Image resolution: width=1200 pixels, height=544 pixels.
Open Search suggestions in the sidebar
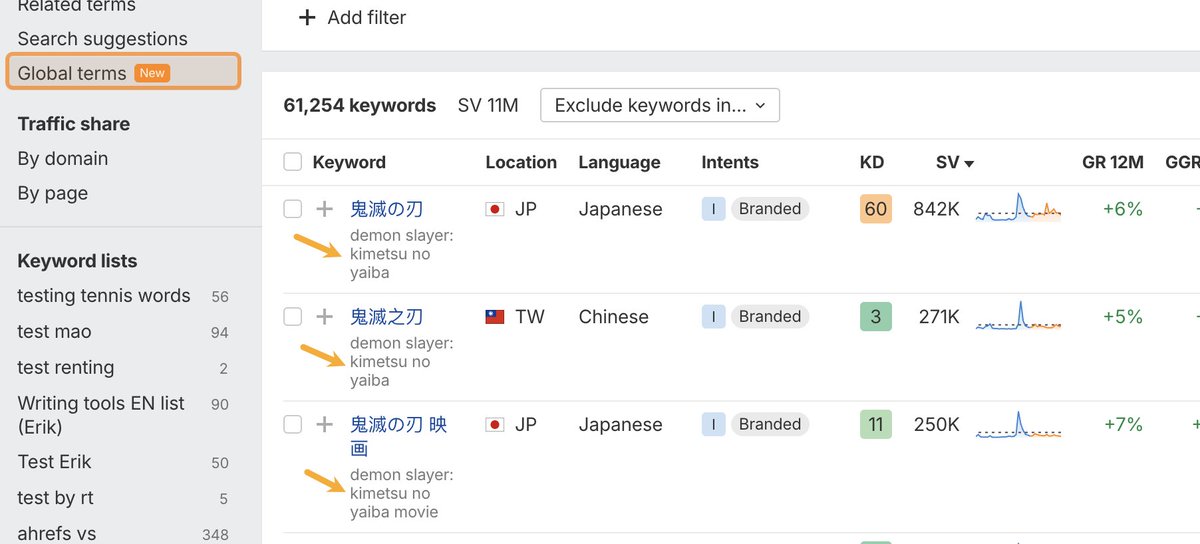[102, 39]
